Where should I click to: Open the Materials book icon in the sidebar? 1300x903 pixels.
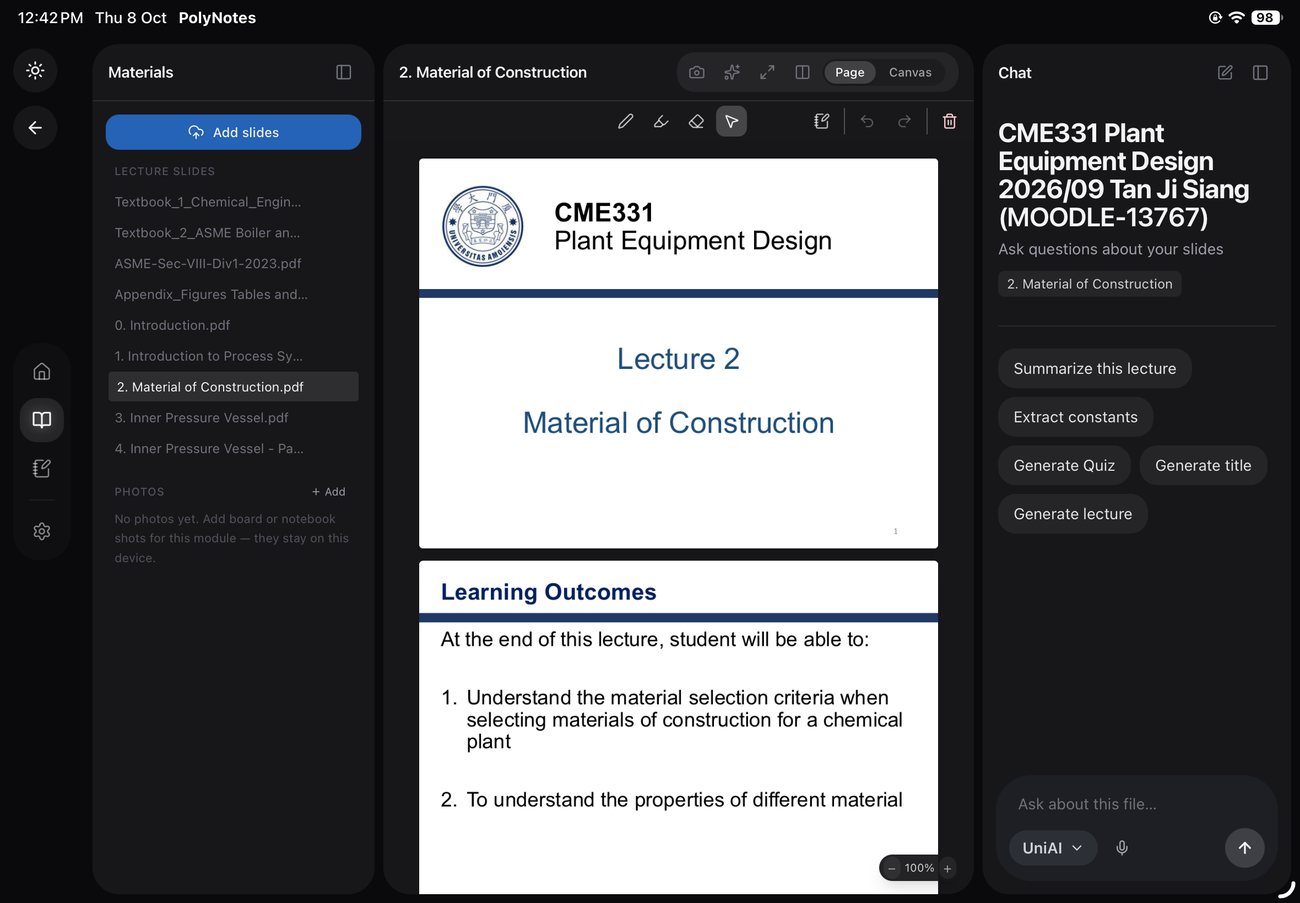tap(42, 420)
